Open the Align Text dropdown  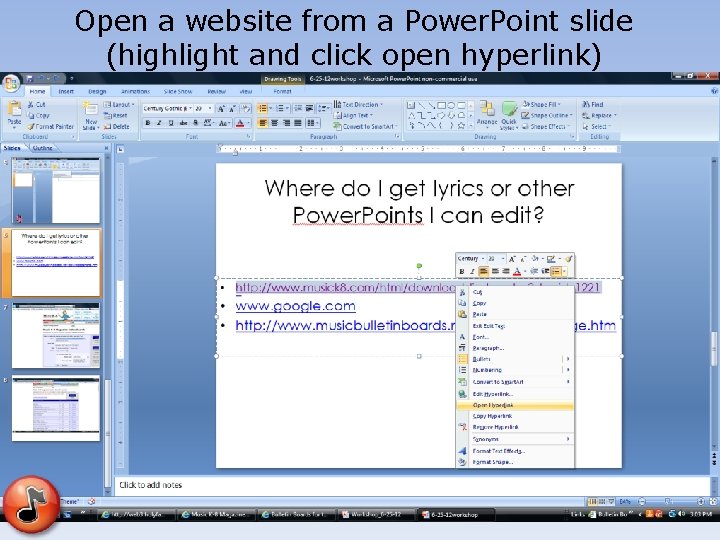click(353, 115)
